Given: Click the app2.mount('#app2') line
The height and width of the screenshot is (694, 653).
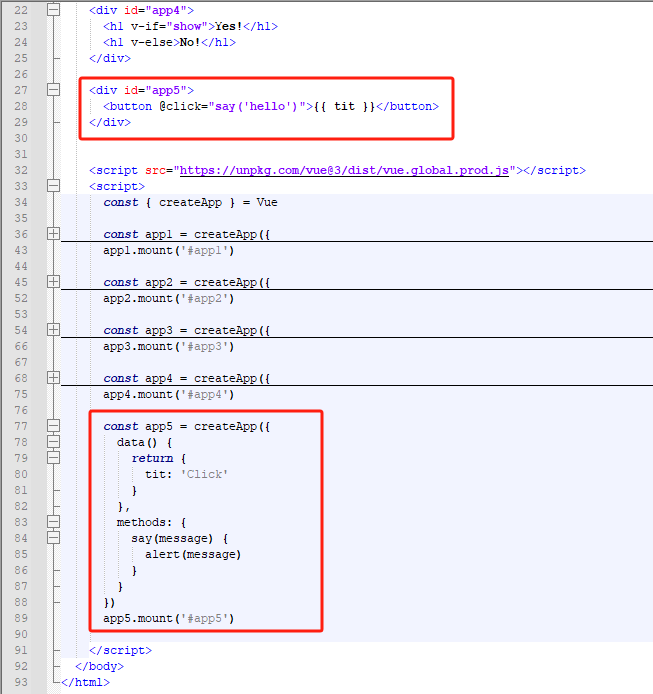Looking at the screenshot, I should 168,298.
